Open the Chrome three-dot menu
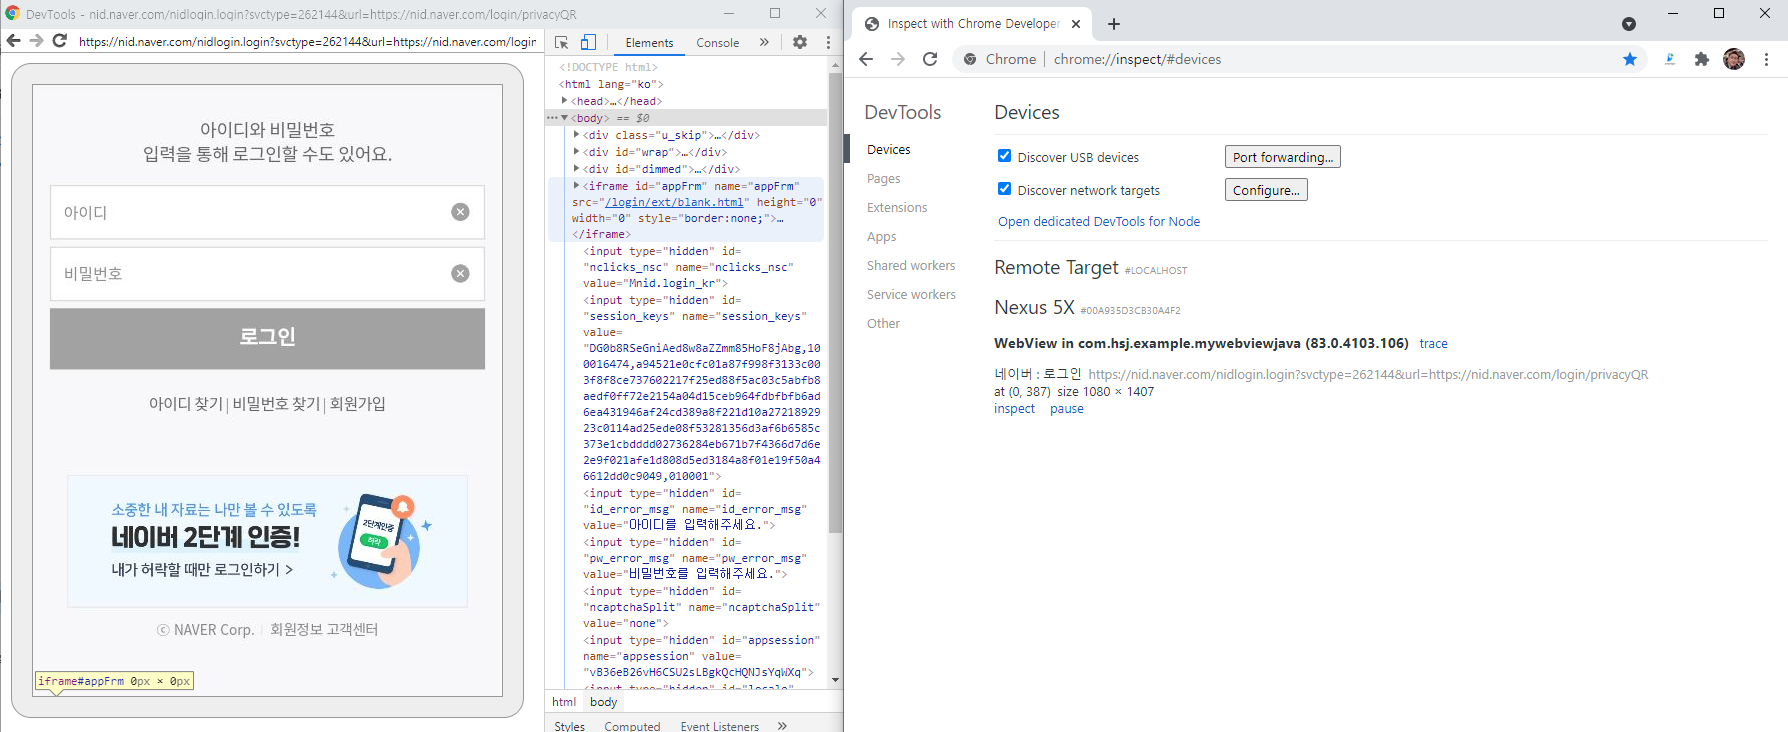This screenshot has width=1788, height=732. point(1766,59)
